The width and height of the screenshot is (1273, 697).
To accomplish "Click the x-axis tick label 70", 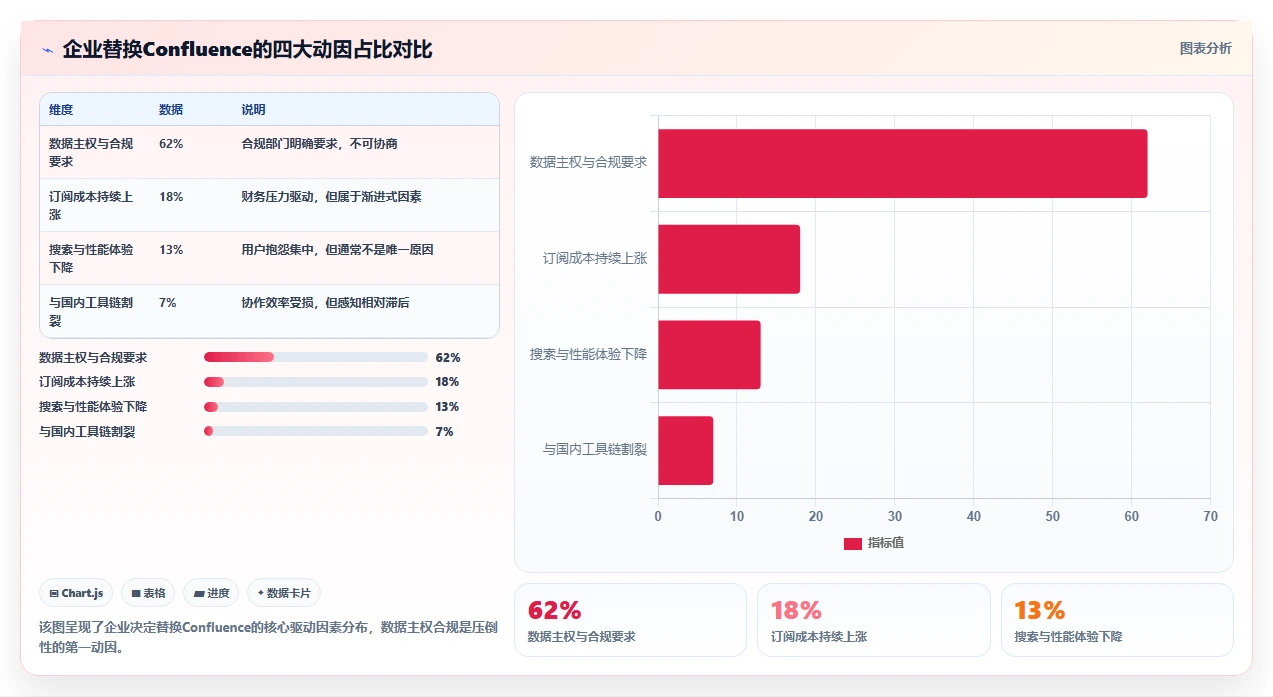I will point(1210,516).
